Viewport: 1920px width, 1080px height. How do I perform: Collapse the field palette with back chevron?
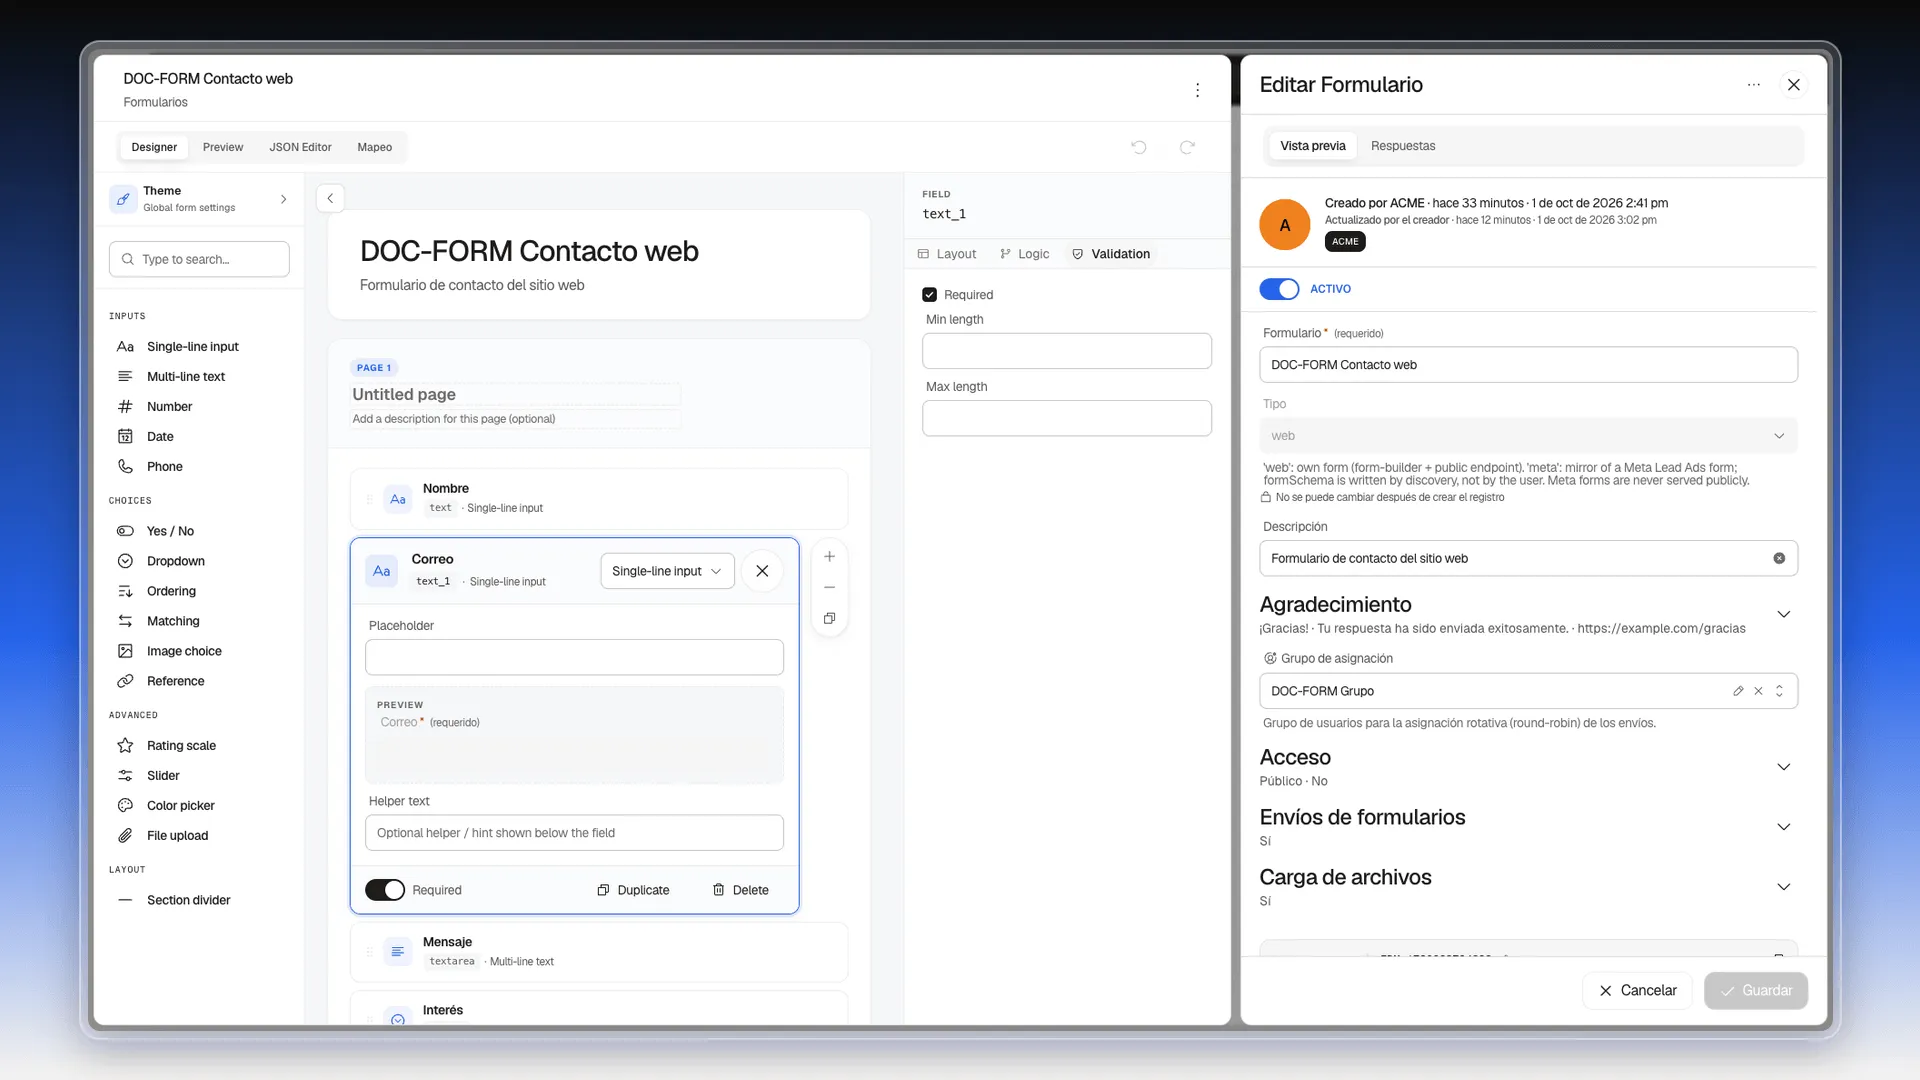(330, 198)
